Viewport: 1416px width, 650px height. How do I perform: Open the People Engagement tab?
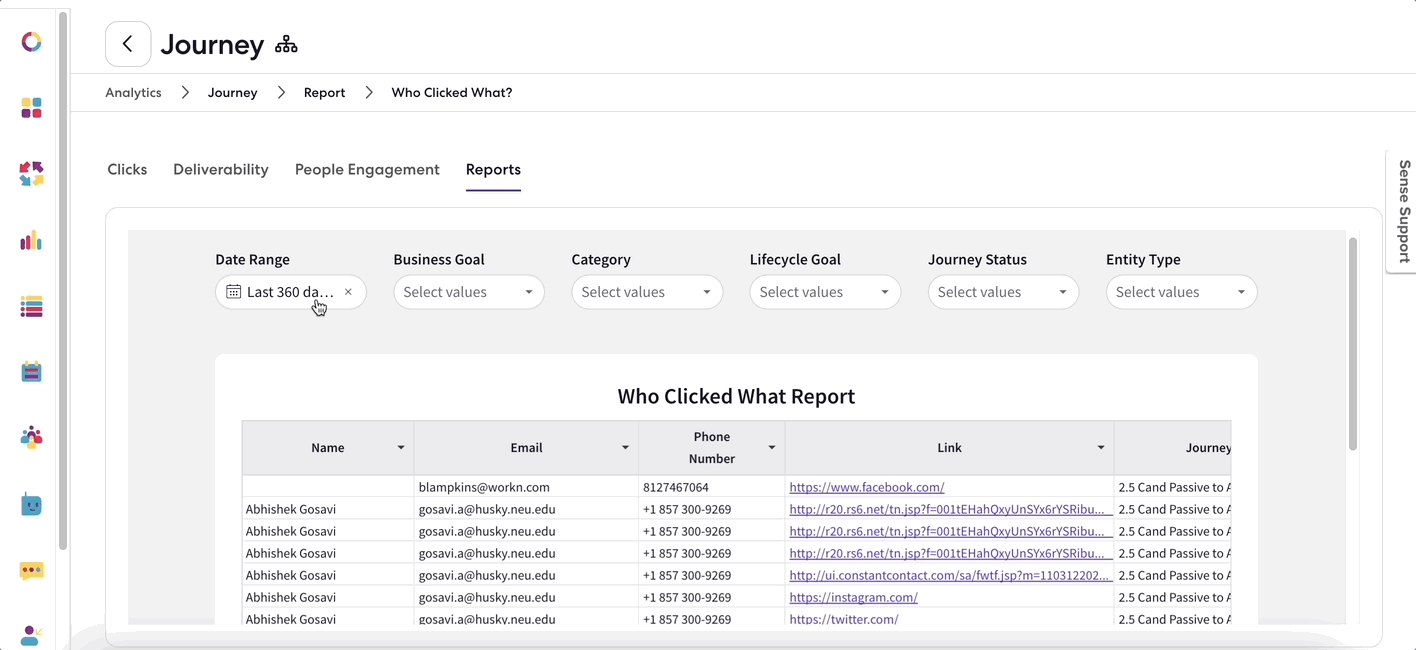point(367,169)
